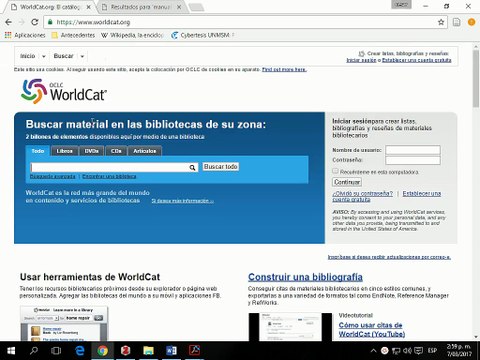Enable Recuérdeme en esta computadora checkbox
Viewport: 480px width, 360px height.
pos(335,171)
